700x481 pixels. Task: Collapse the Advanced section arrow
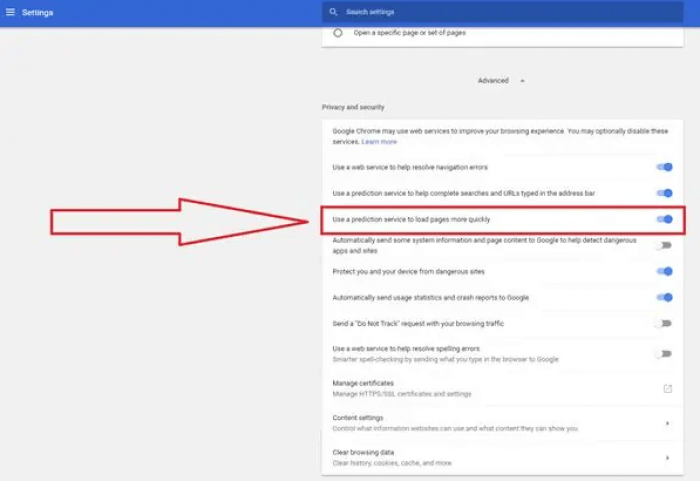[522, 81]
